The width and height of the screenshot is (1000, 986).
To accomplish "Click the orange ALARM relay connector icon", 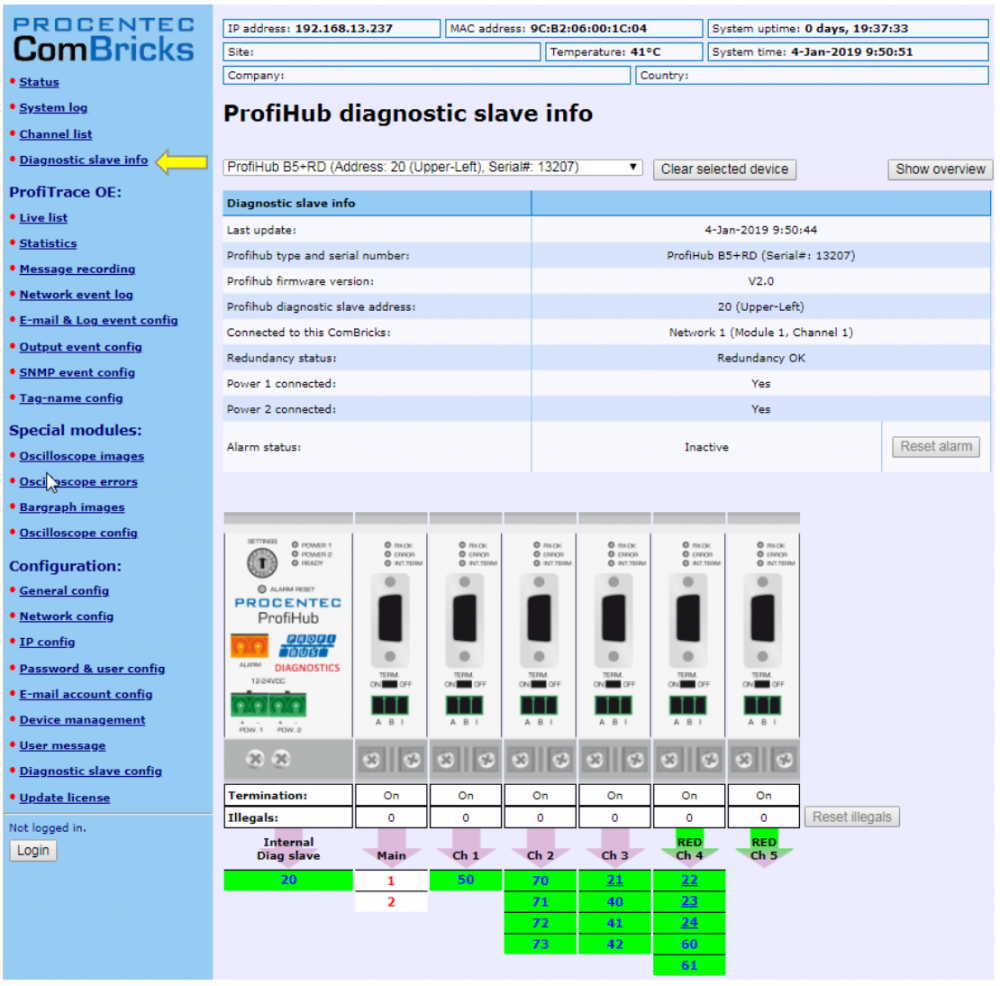I will pyautogui.click(x=248, y=646).
